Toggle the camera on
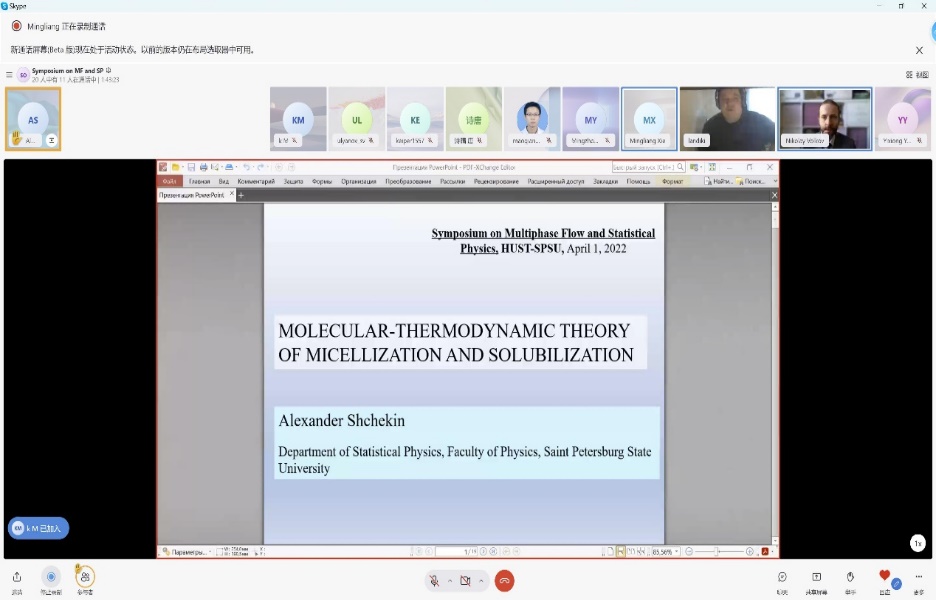 point(465,581)
